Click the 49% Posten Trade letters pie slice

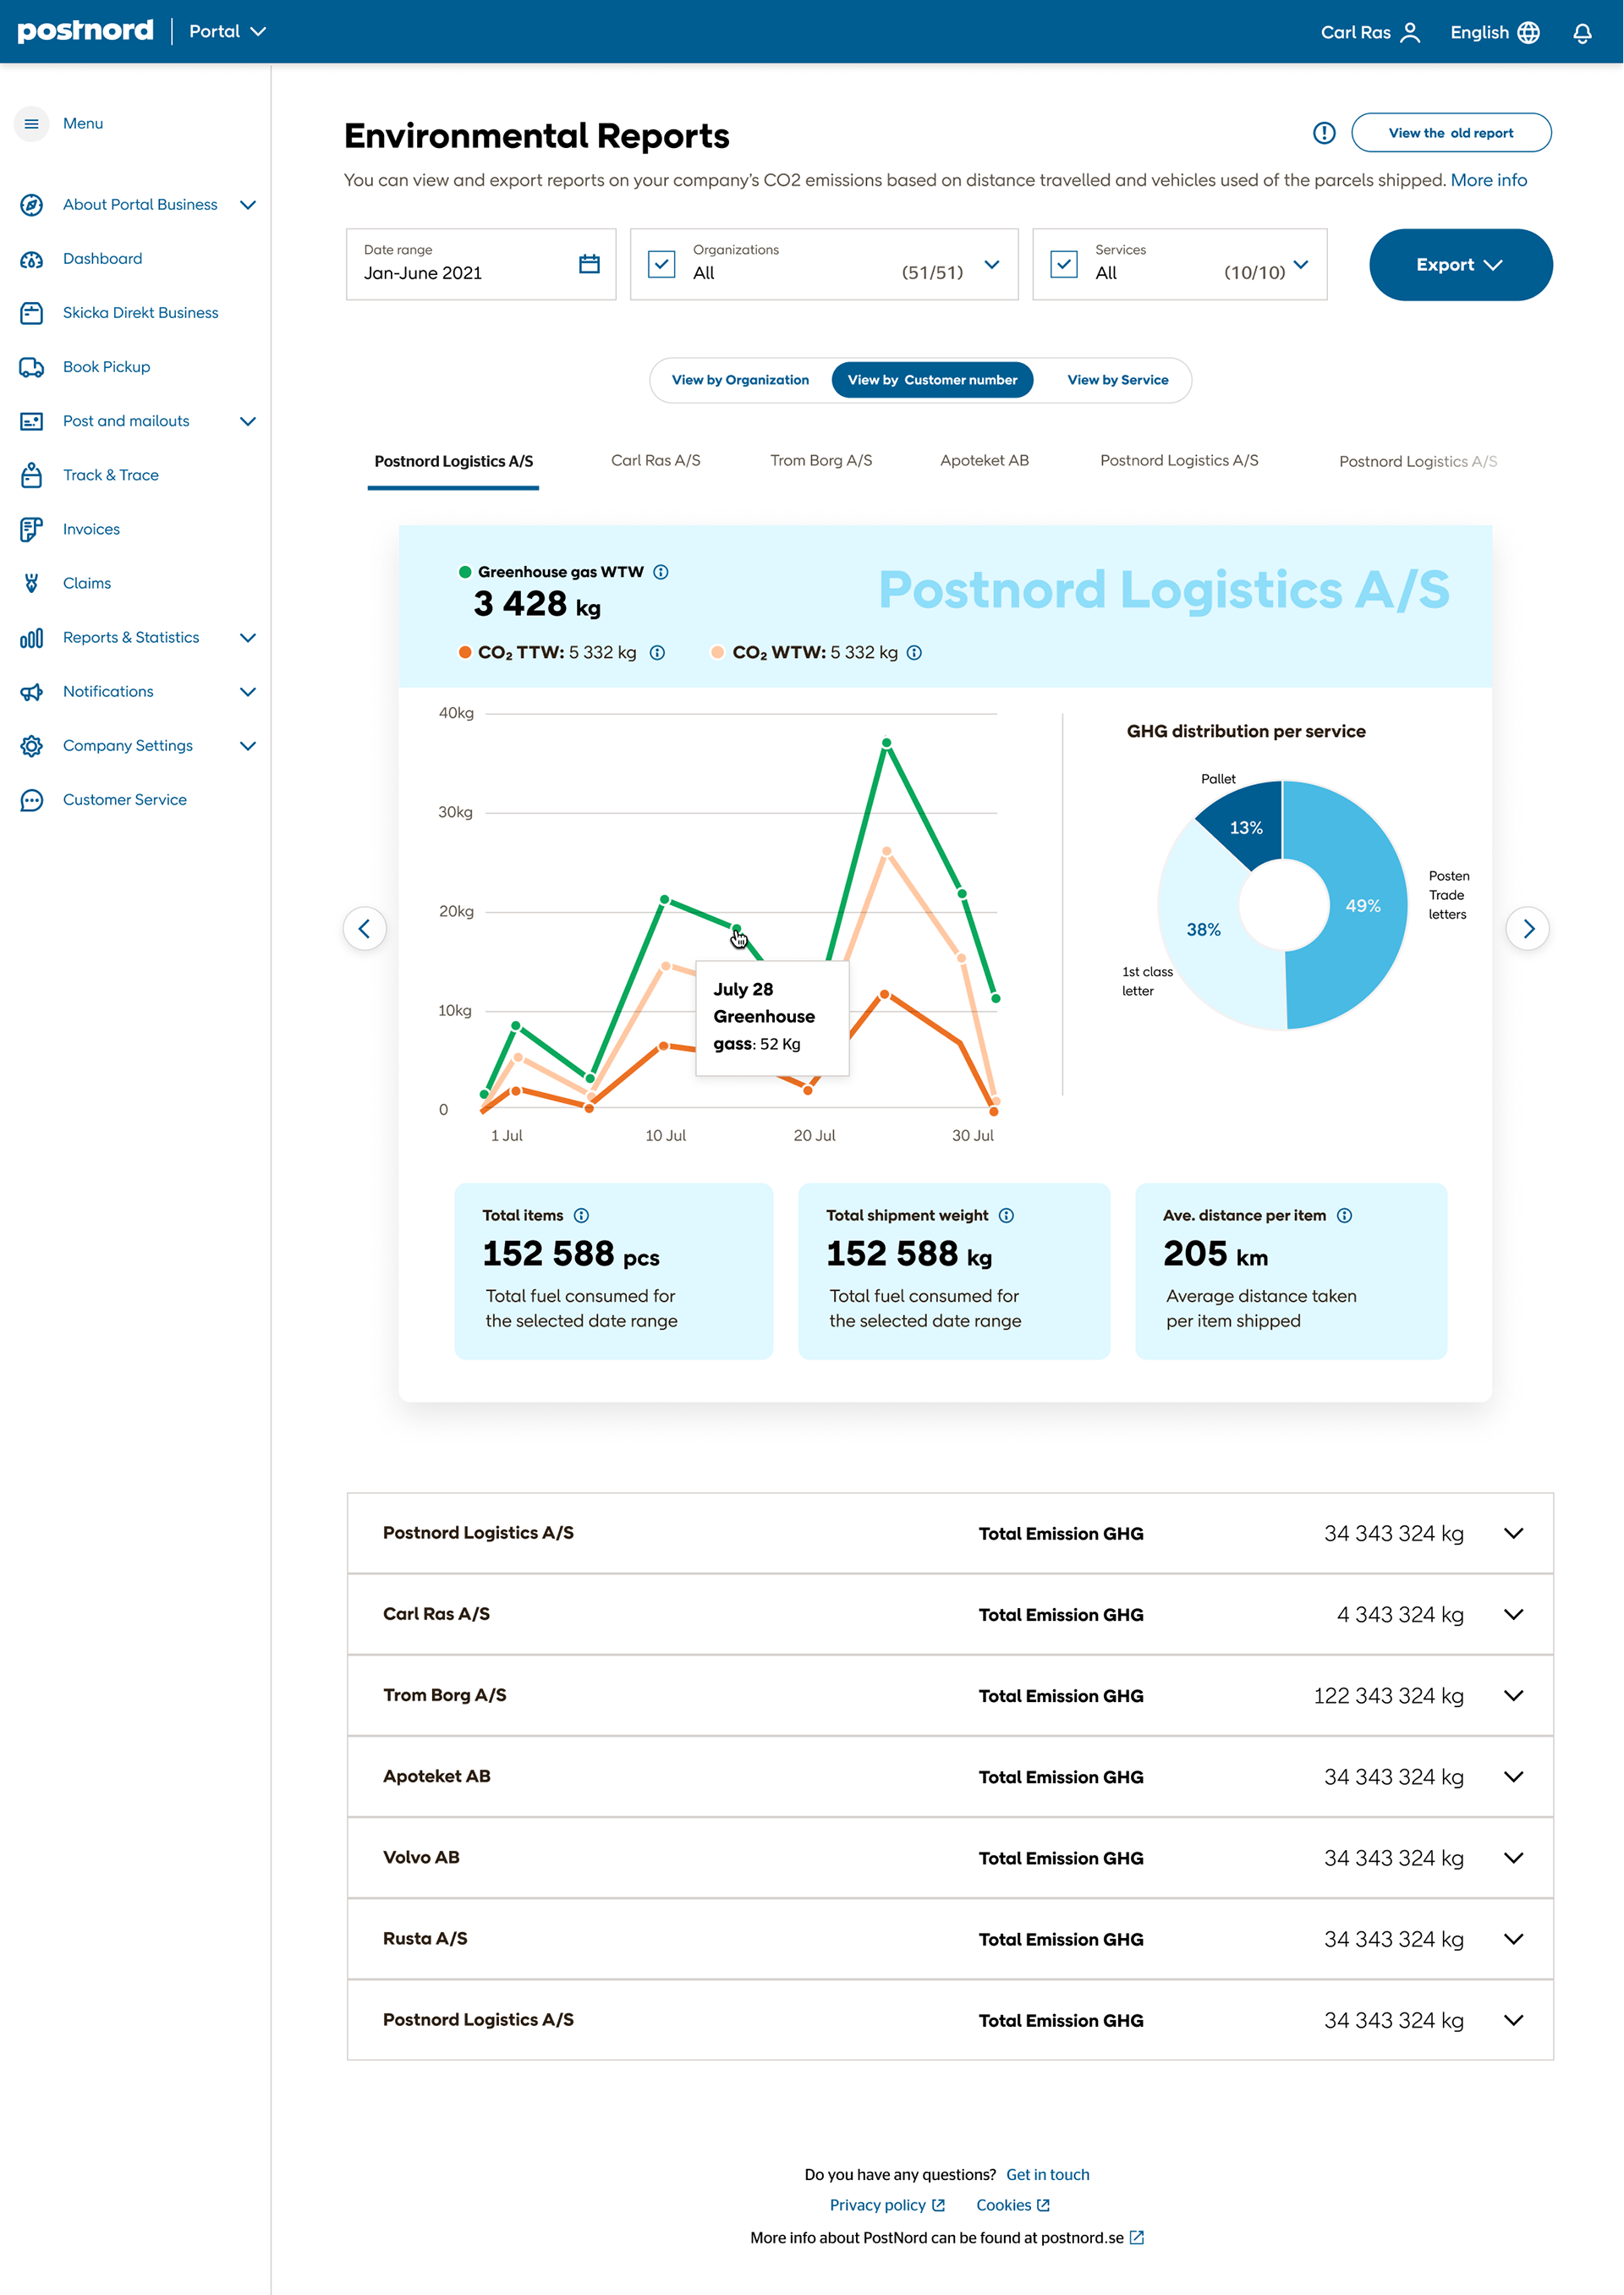[x=1362, y=906]
